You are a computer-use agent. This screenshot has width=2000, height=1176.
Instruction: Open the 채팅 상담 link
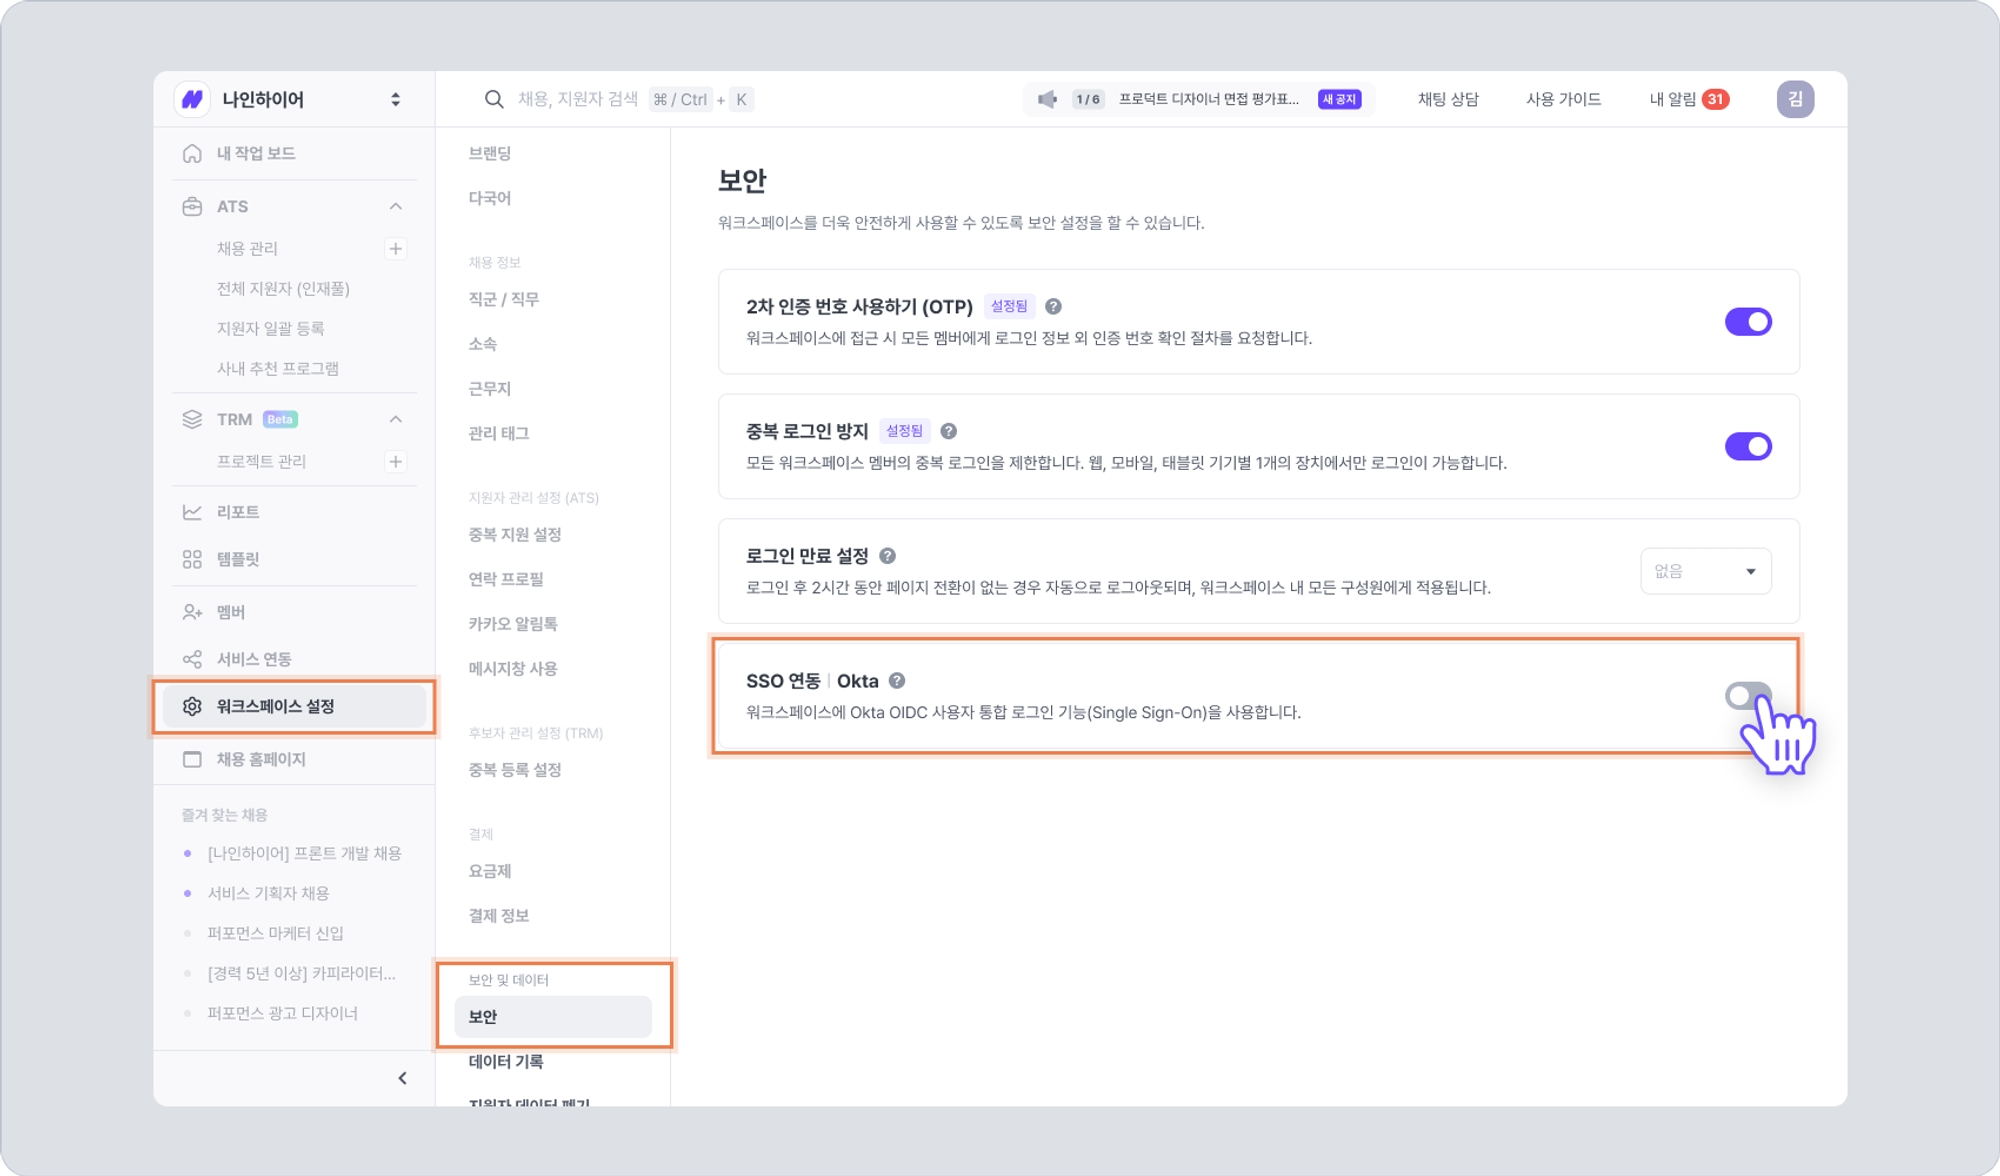(x=1447, y=99)
